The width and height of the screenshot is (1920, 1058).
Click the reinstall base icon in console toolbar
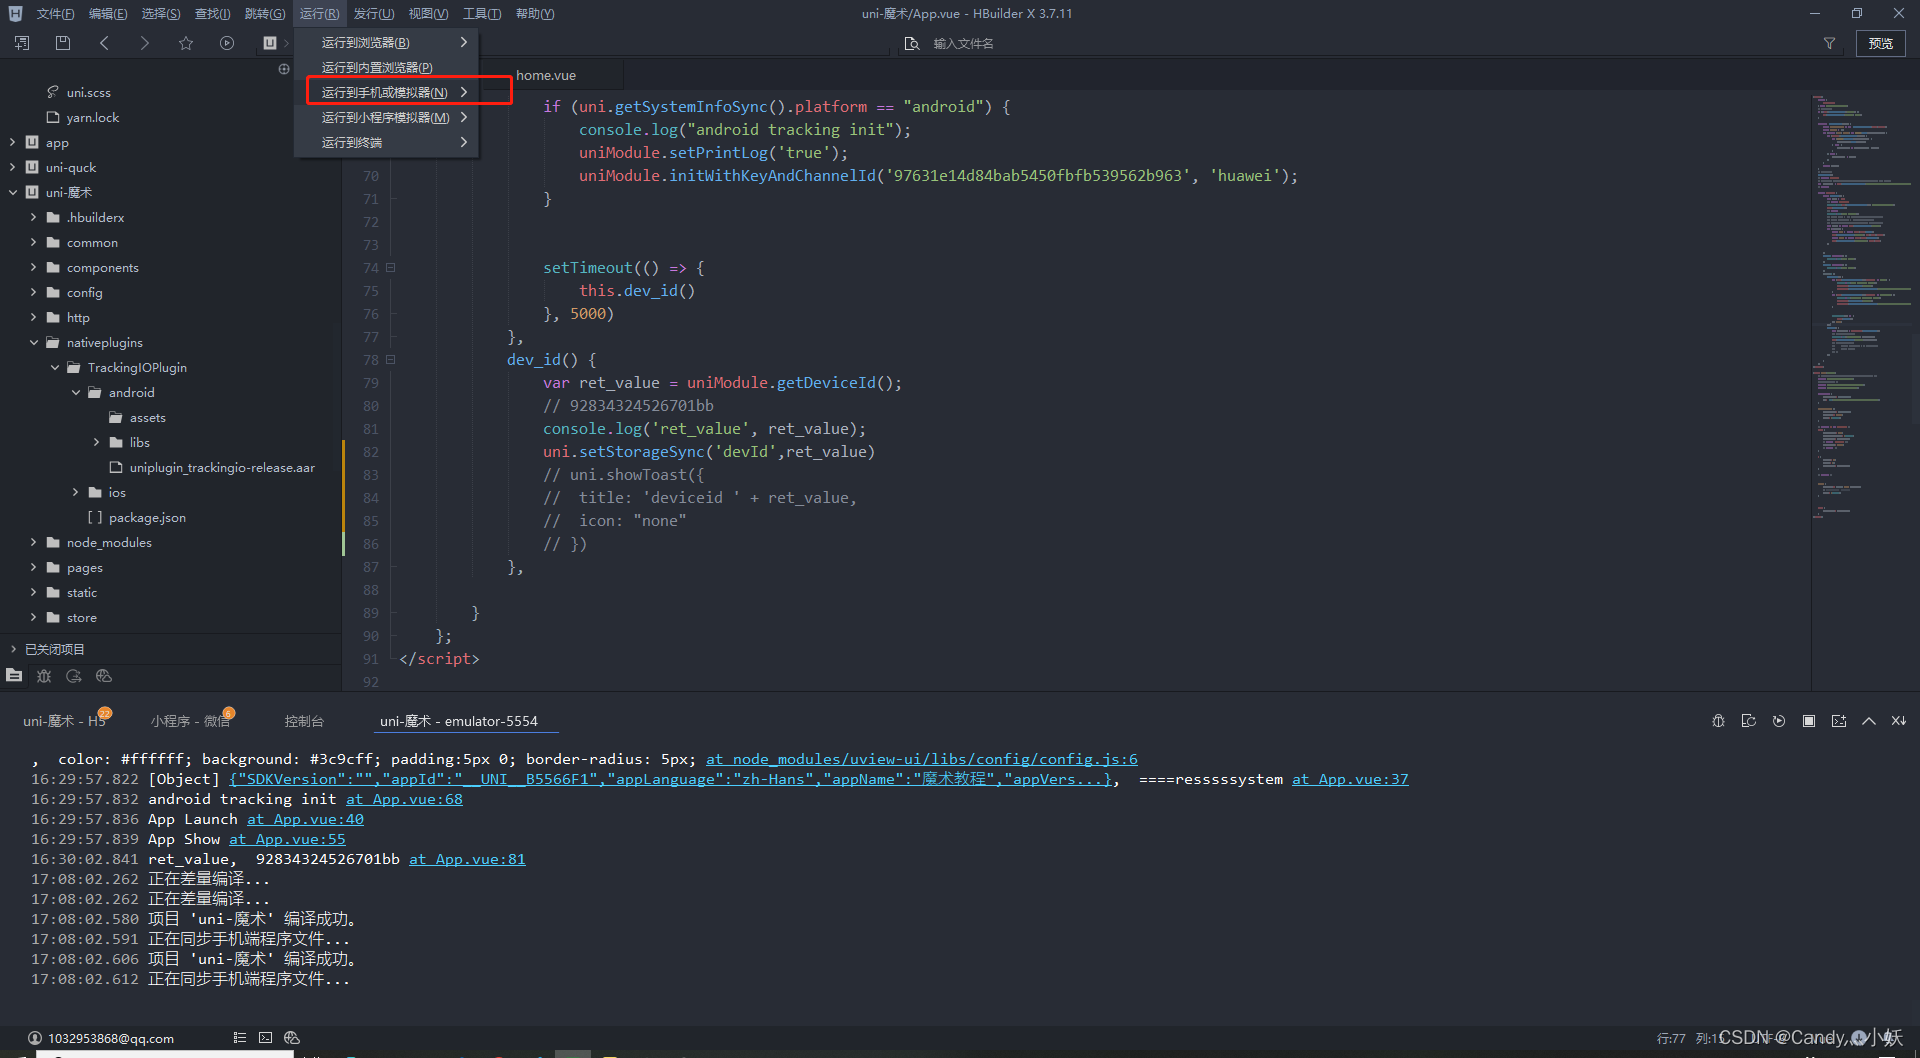point(1748,721)
